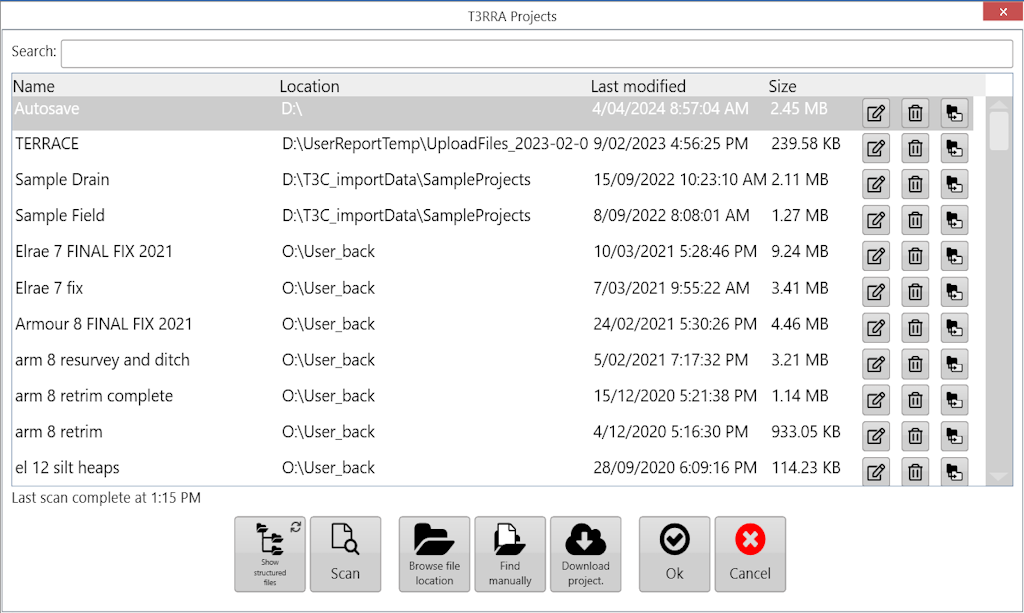This screenshot has height=613, width=1024.
Task: Edit the Elrae 7 fix project
Action: click(876, 292)
